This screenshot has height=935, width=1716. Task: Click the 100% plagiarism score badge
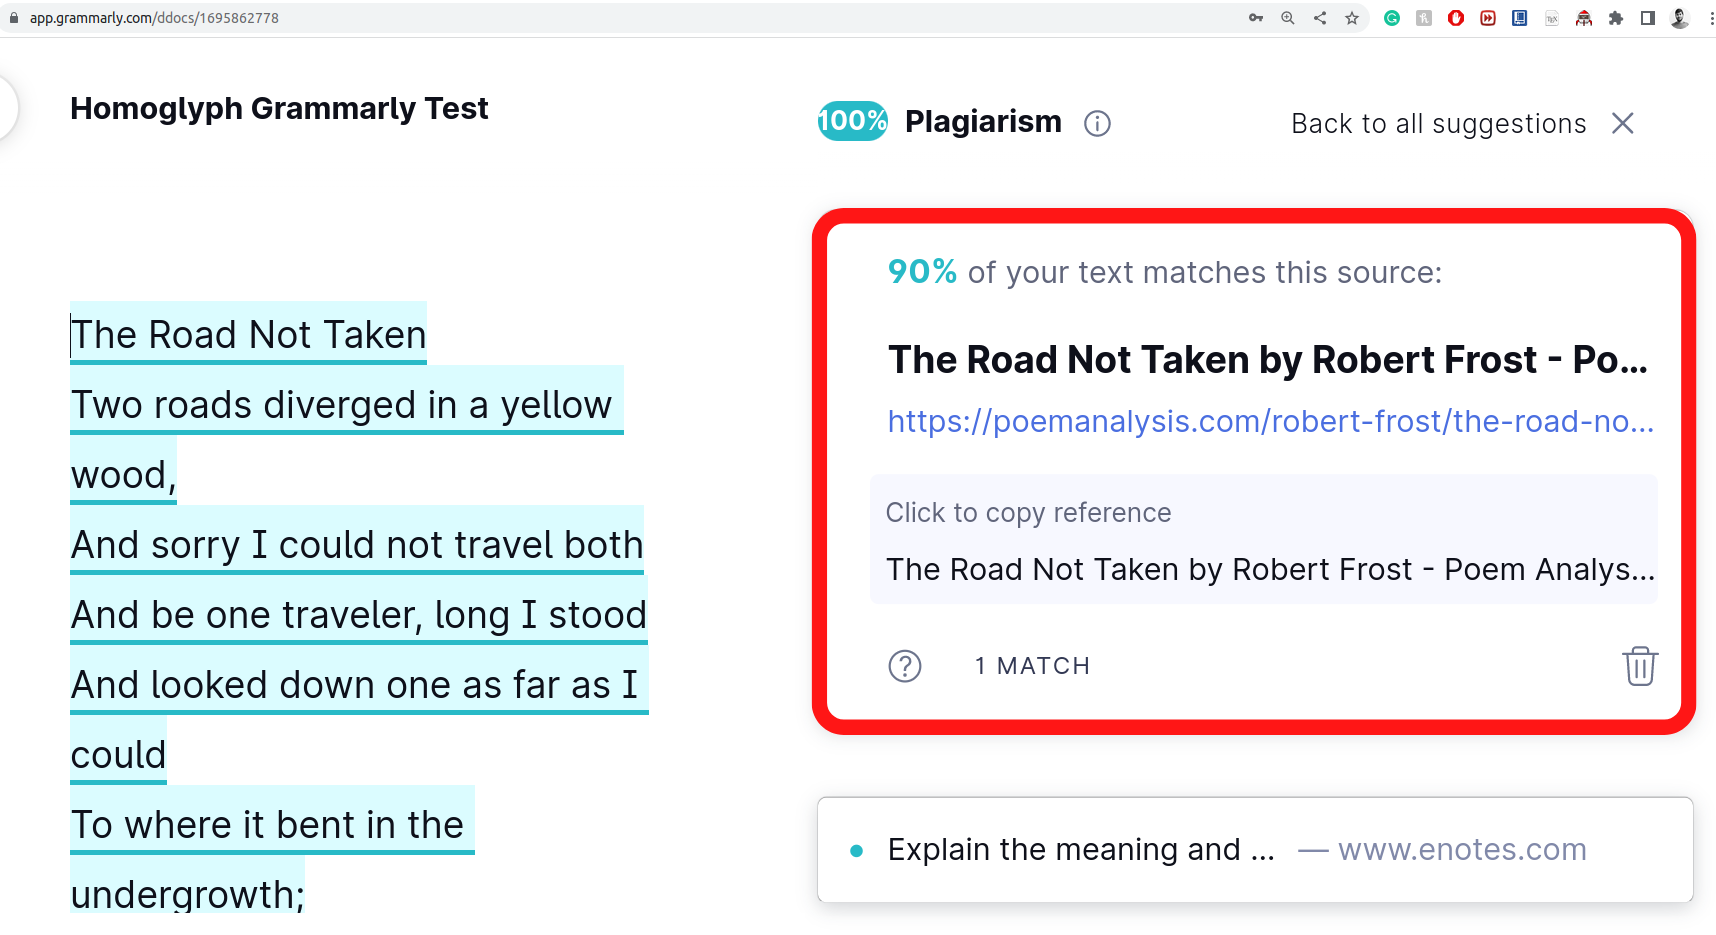click(x=852, y=121)
